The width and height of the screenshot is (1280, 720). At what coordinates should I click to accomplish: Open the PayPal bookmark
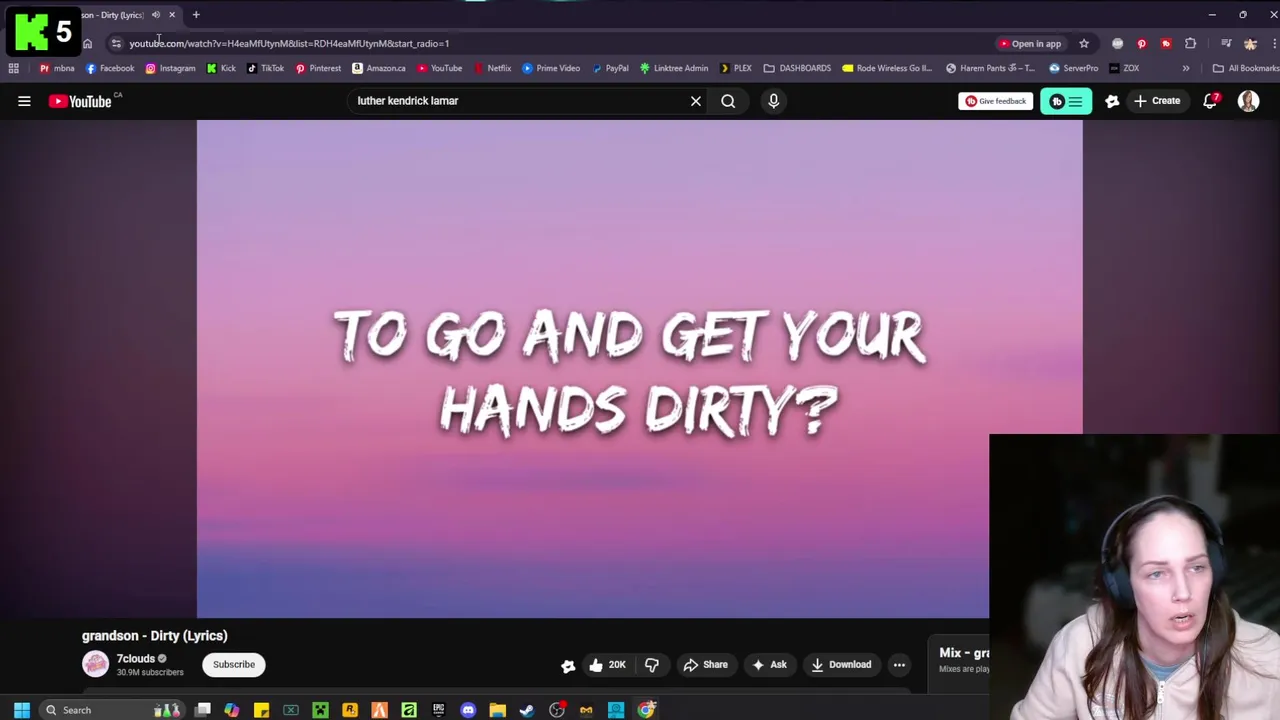[x=610, y=68]
